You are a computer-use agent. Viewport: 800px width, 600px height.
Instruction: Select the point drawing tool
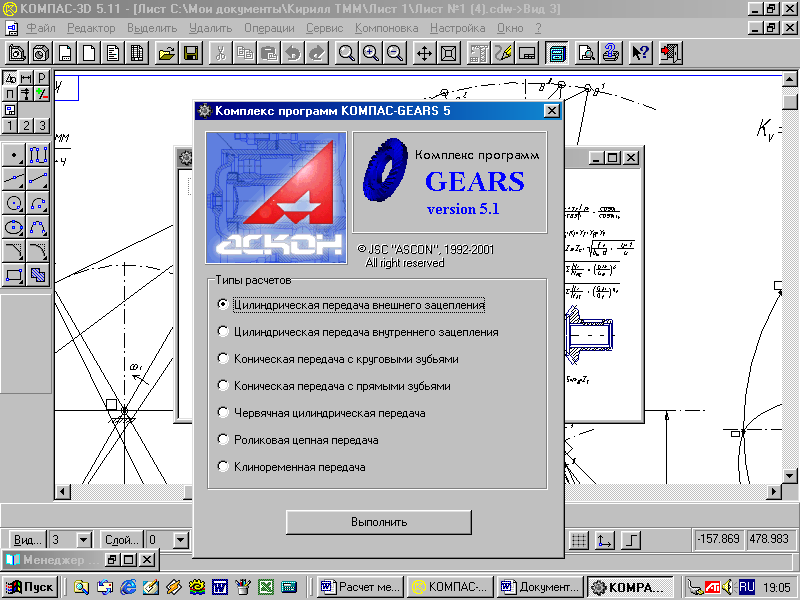tap(14, 154)
